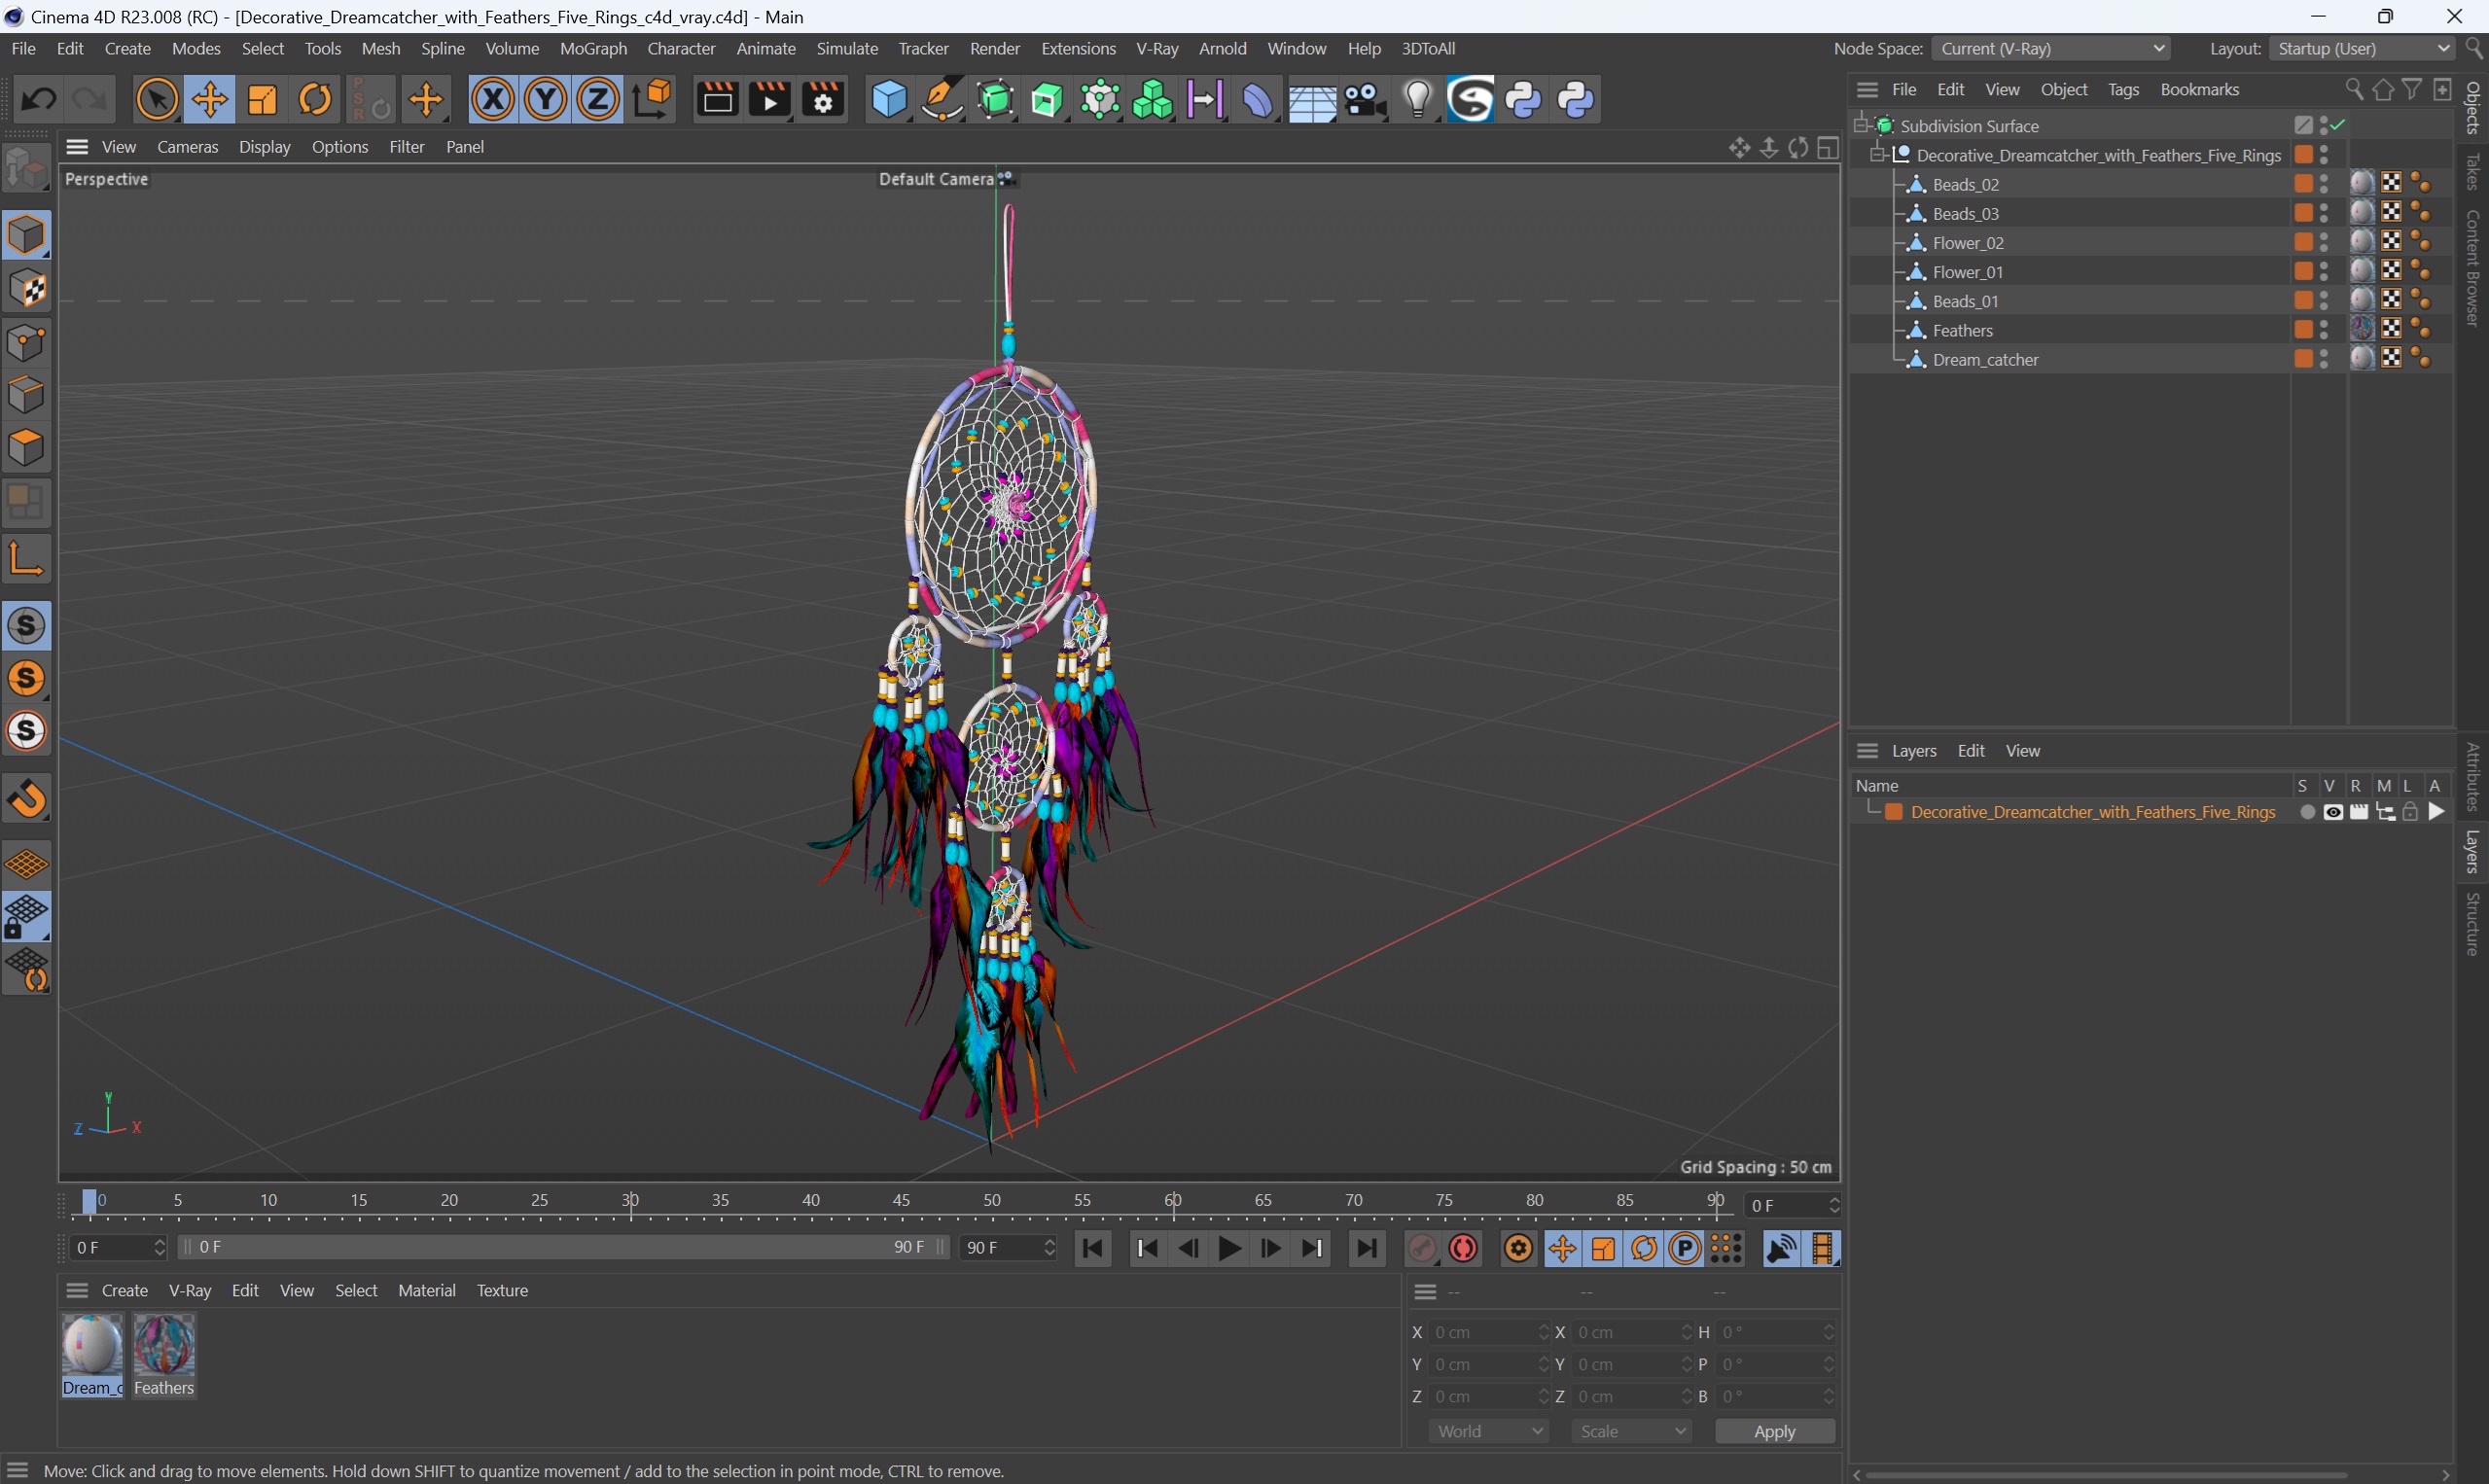Viewport: 2489px width, 1484px height.
Task: Expand the Dream_catcher object tree
Action: (x=1899, y=359)
